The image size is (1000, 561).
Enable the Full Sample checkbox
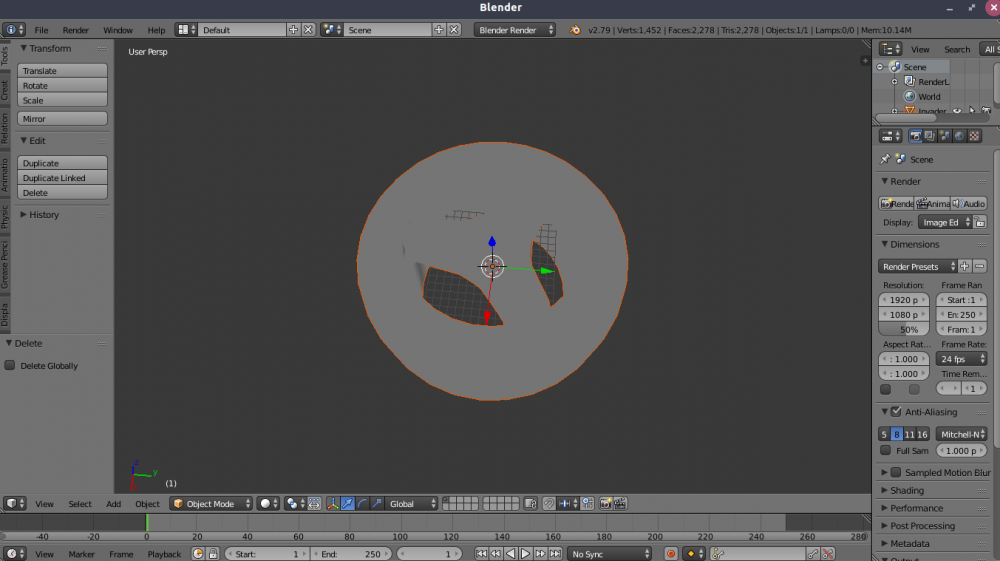[x=885, y=451]
